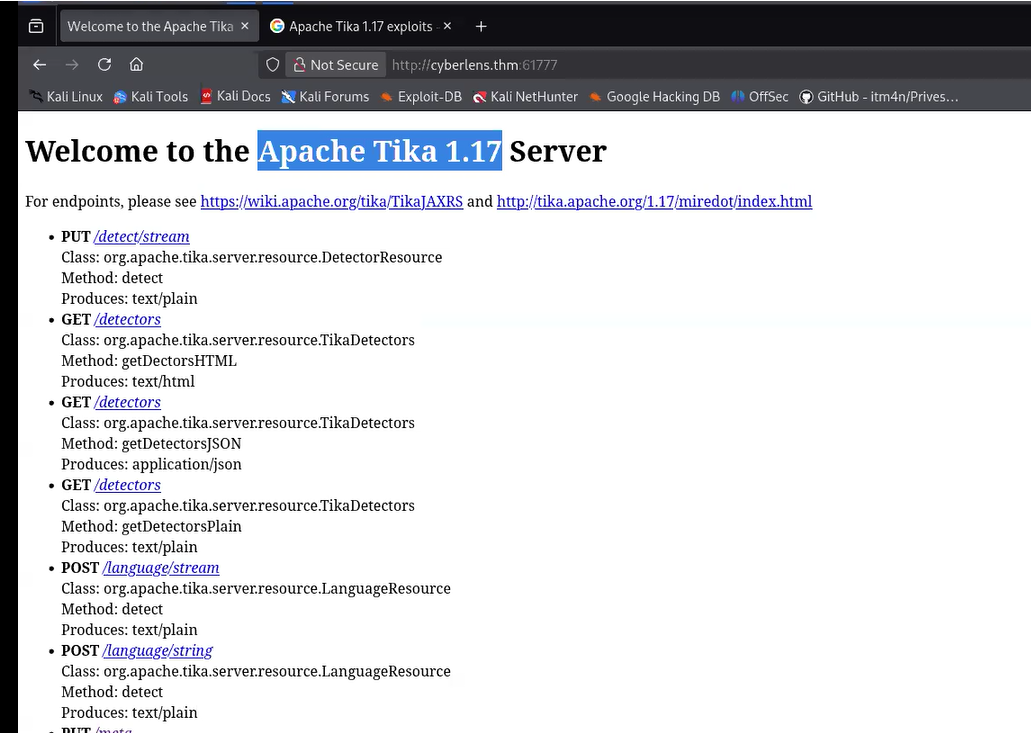This screenshot has height=733, width=1031.
Task: Open /detectors link for getDetectorsJSON
Action: pos(128,402)
